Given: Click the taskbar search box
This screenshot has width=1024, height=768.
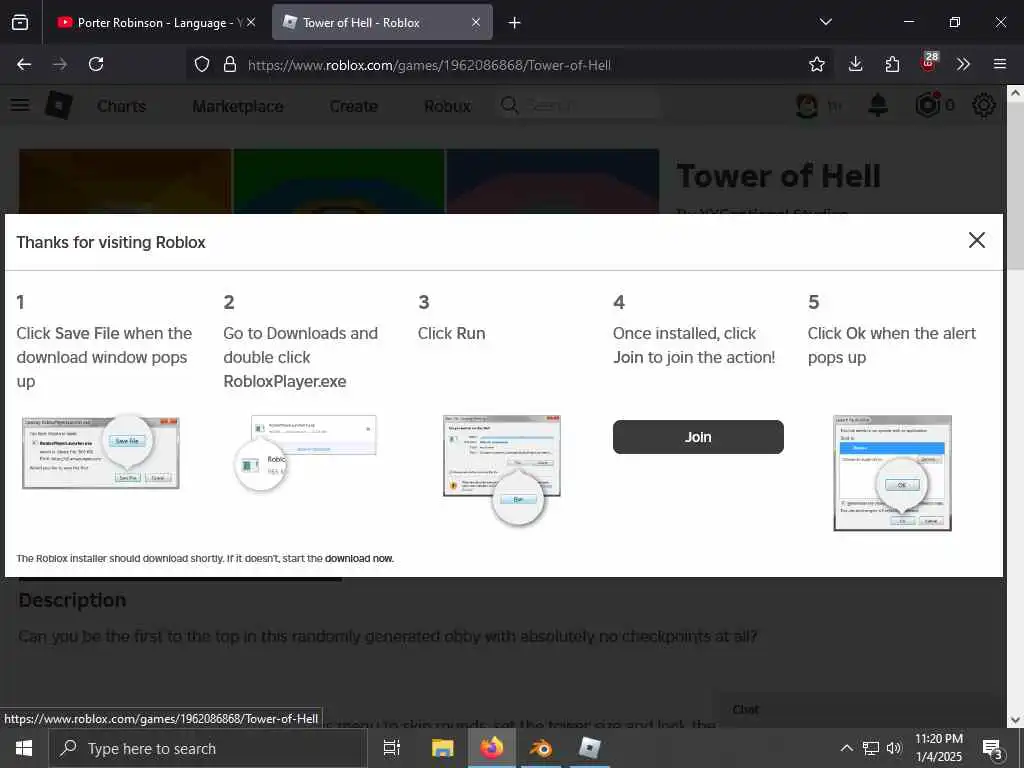Looking at the screenshot, I should click(x=208, y=748).
